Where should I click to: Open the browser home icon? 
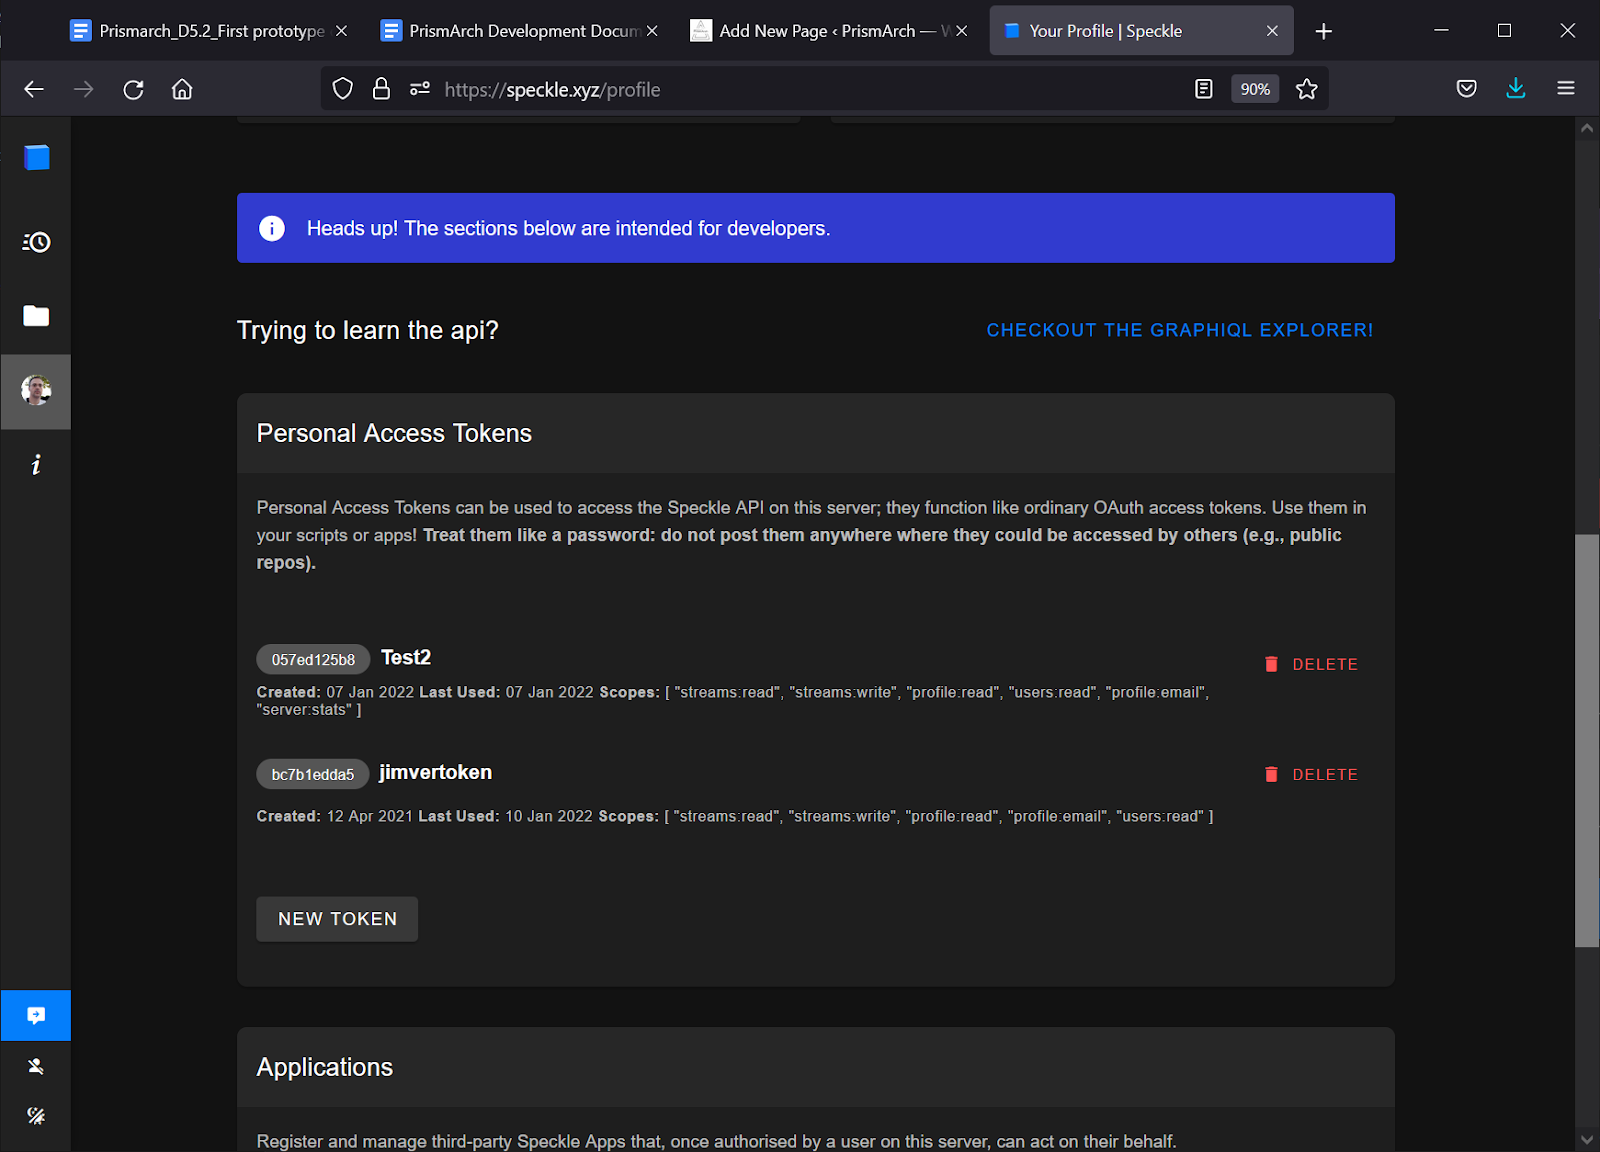(182, 89)
